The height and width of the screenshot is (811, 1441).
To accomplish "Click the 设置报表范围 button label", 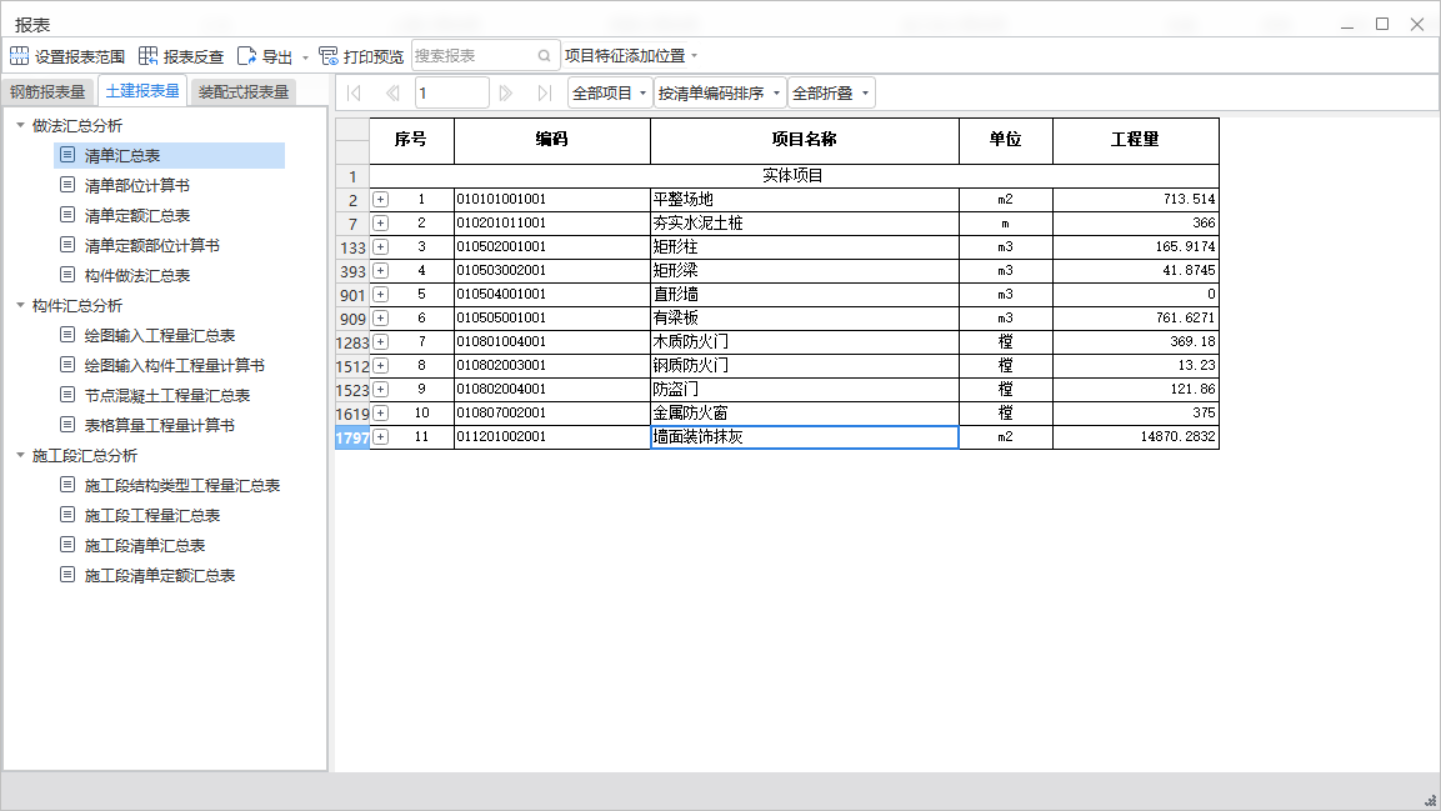I will pyautogui.click(x=80, y=57).
